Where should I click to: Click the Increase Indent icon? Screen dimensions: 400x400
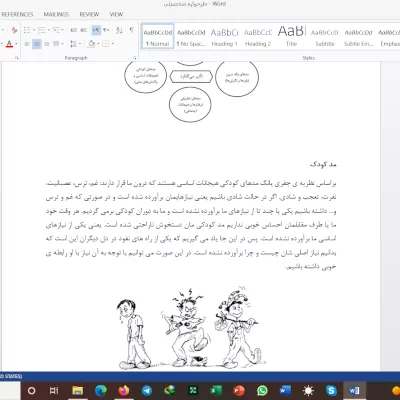[x=84, y=30]
